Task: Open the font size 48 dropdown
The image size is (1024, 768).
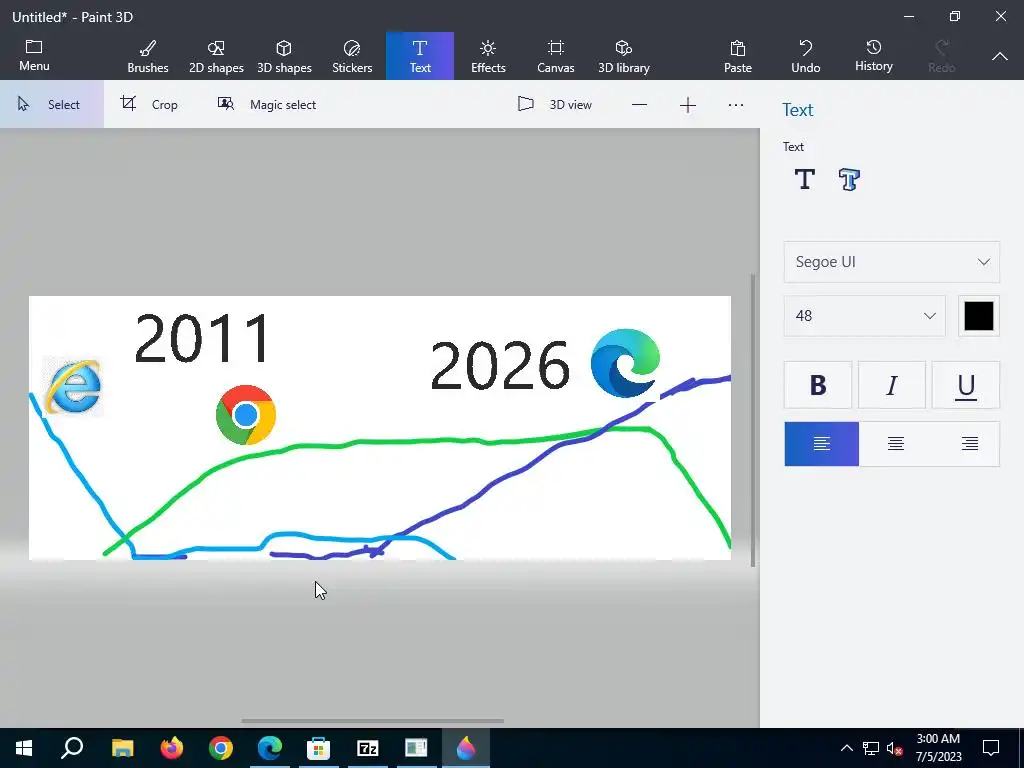Action: coord(864,316)
